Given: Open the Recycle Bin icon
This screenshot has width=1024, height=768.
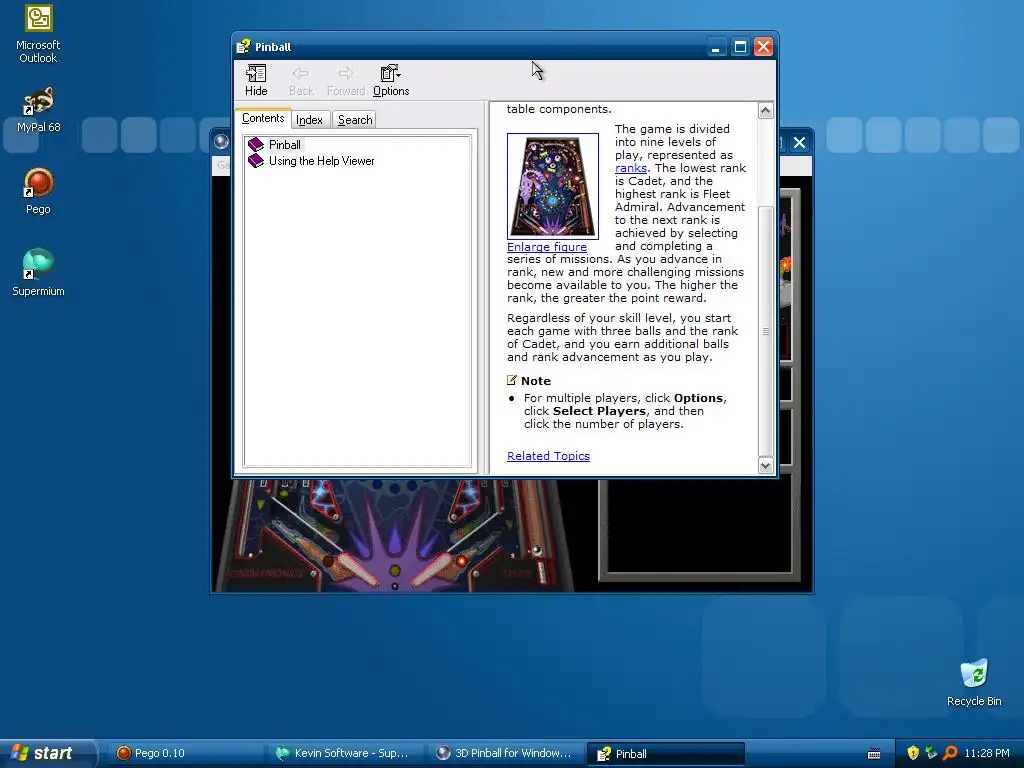Looking at the screenshot, I should (974, 683).
